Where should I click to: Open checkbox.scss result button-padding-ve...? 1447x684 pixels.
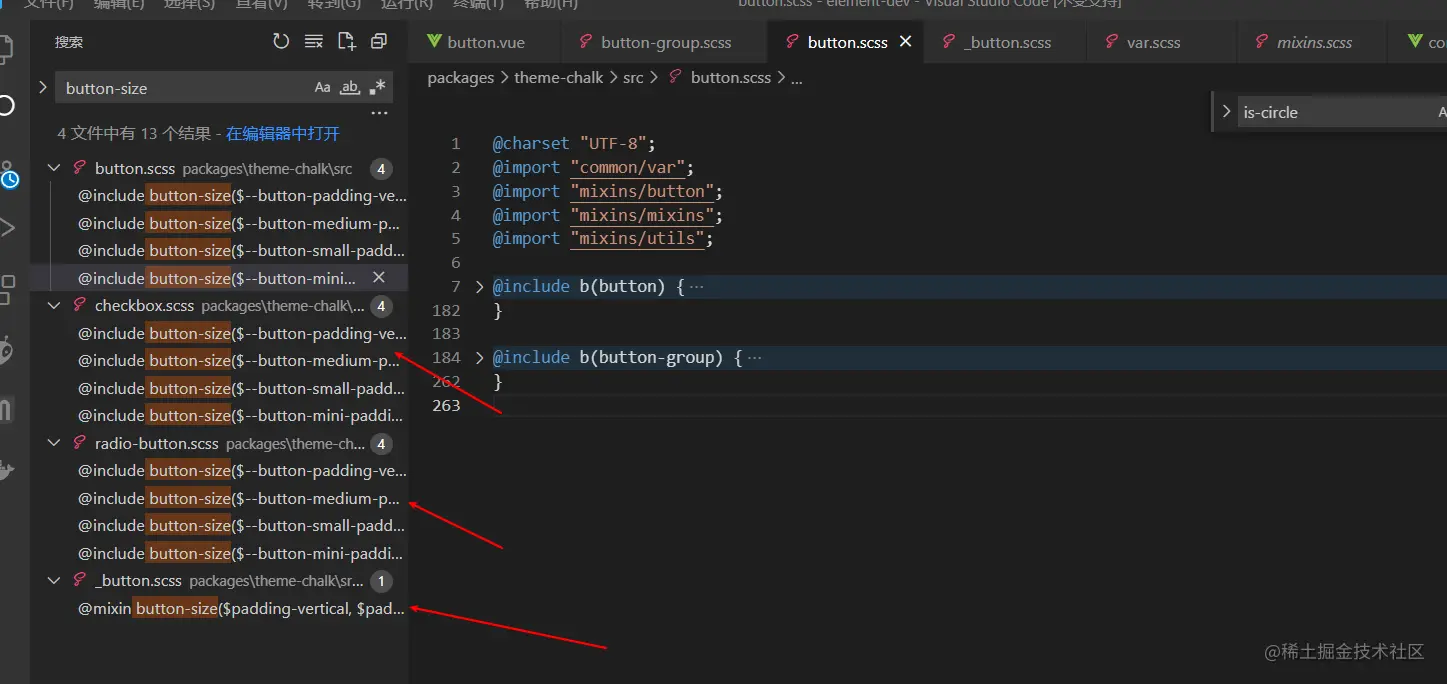(x=242, y=333)
